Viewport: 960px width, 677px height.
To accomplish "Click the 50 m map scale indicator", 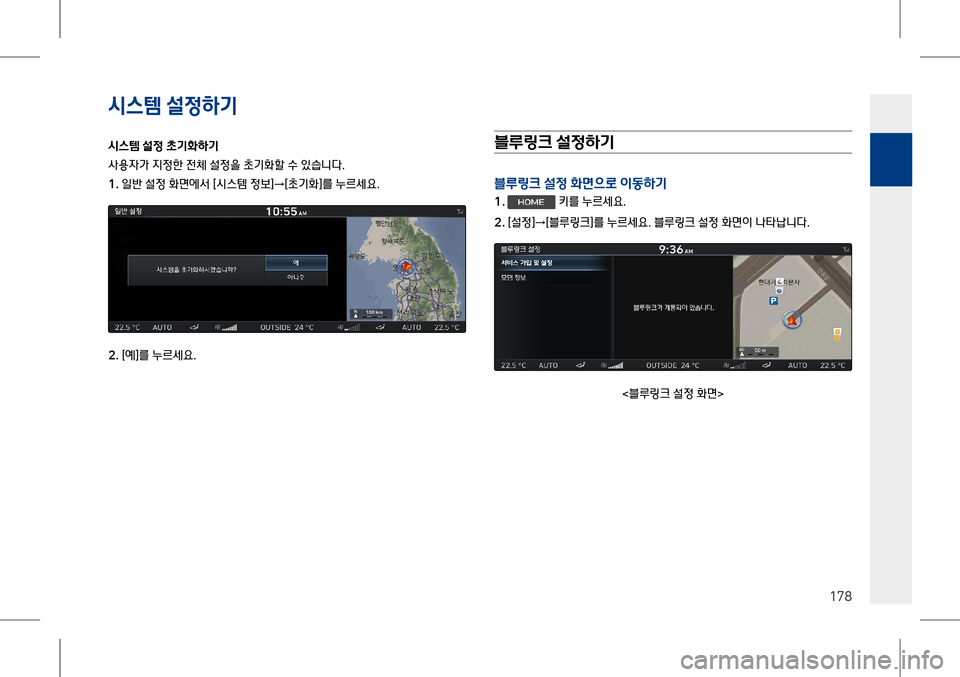I will click(757, 351).
